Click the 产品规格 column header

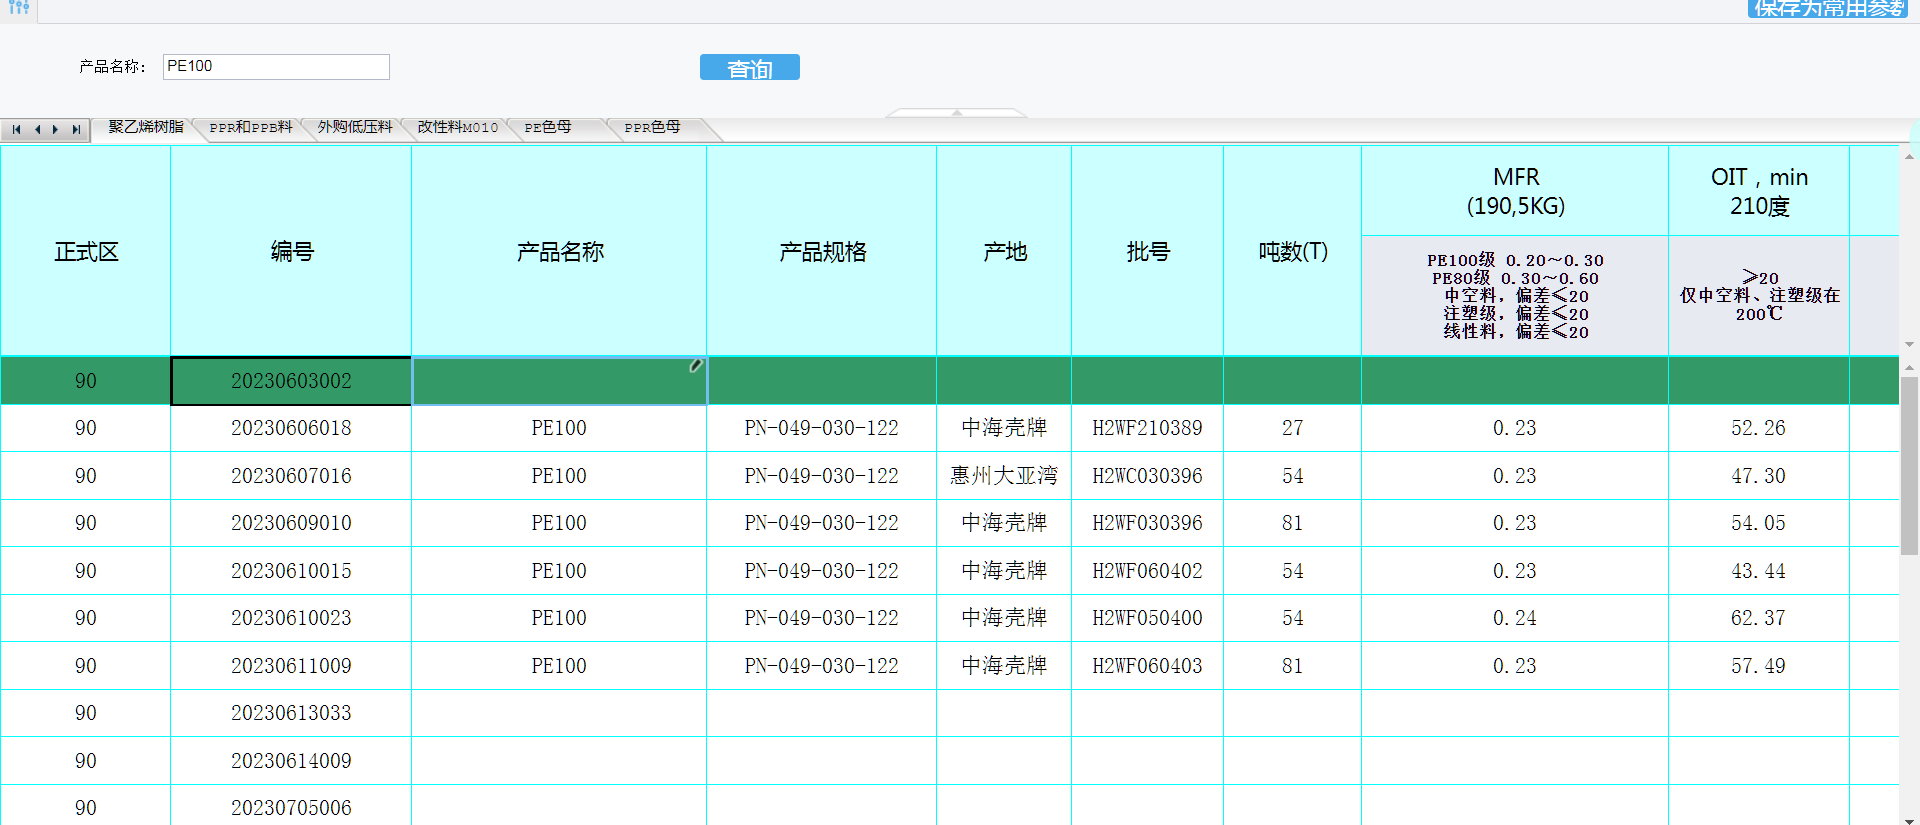pyautogui.click(x=822, y=251)
